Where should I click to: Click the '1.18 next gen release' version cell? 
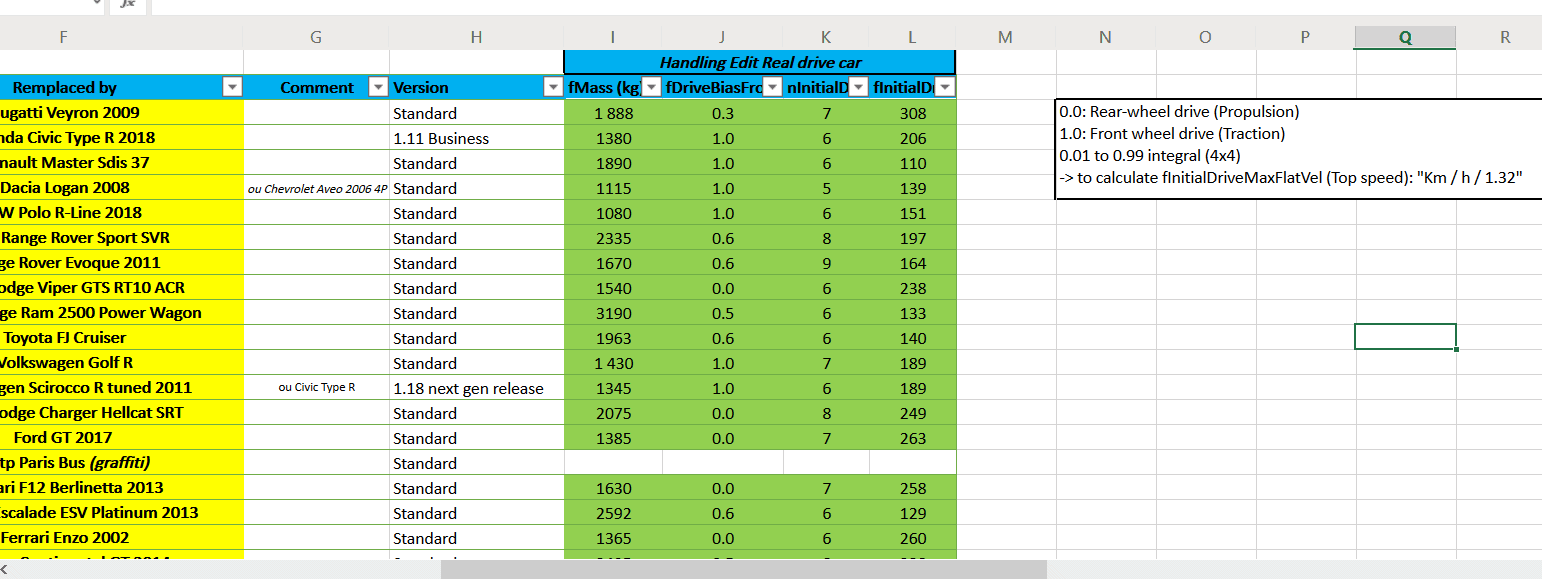pyautogui.click(x=477, y=388)
